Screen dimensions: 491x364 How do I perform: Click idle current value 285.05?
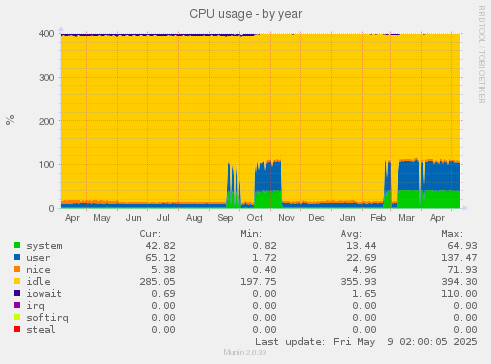(157, 282)
